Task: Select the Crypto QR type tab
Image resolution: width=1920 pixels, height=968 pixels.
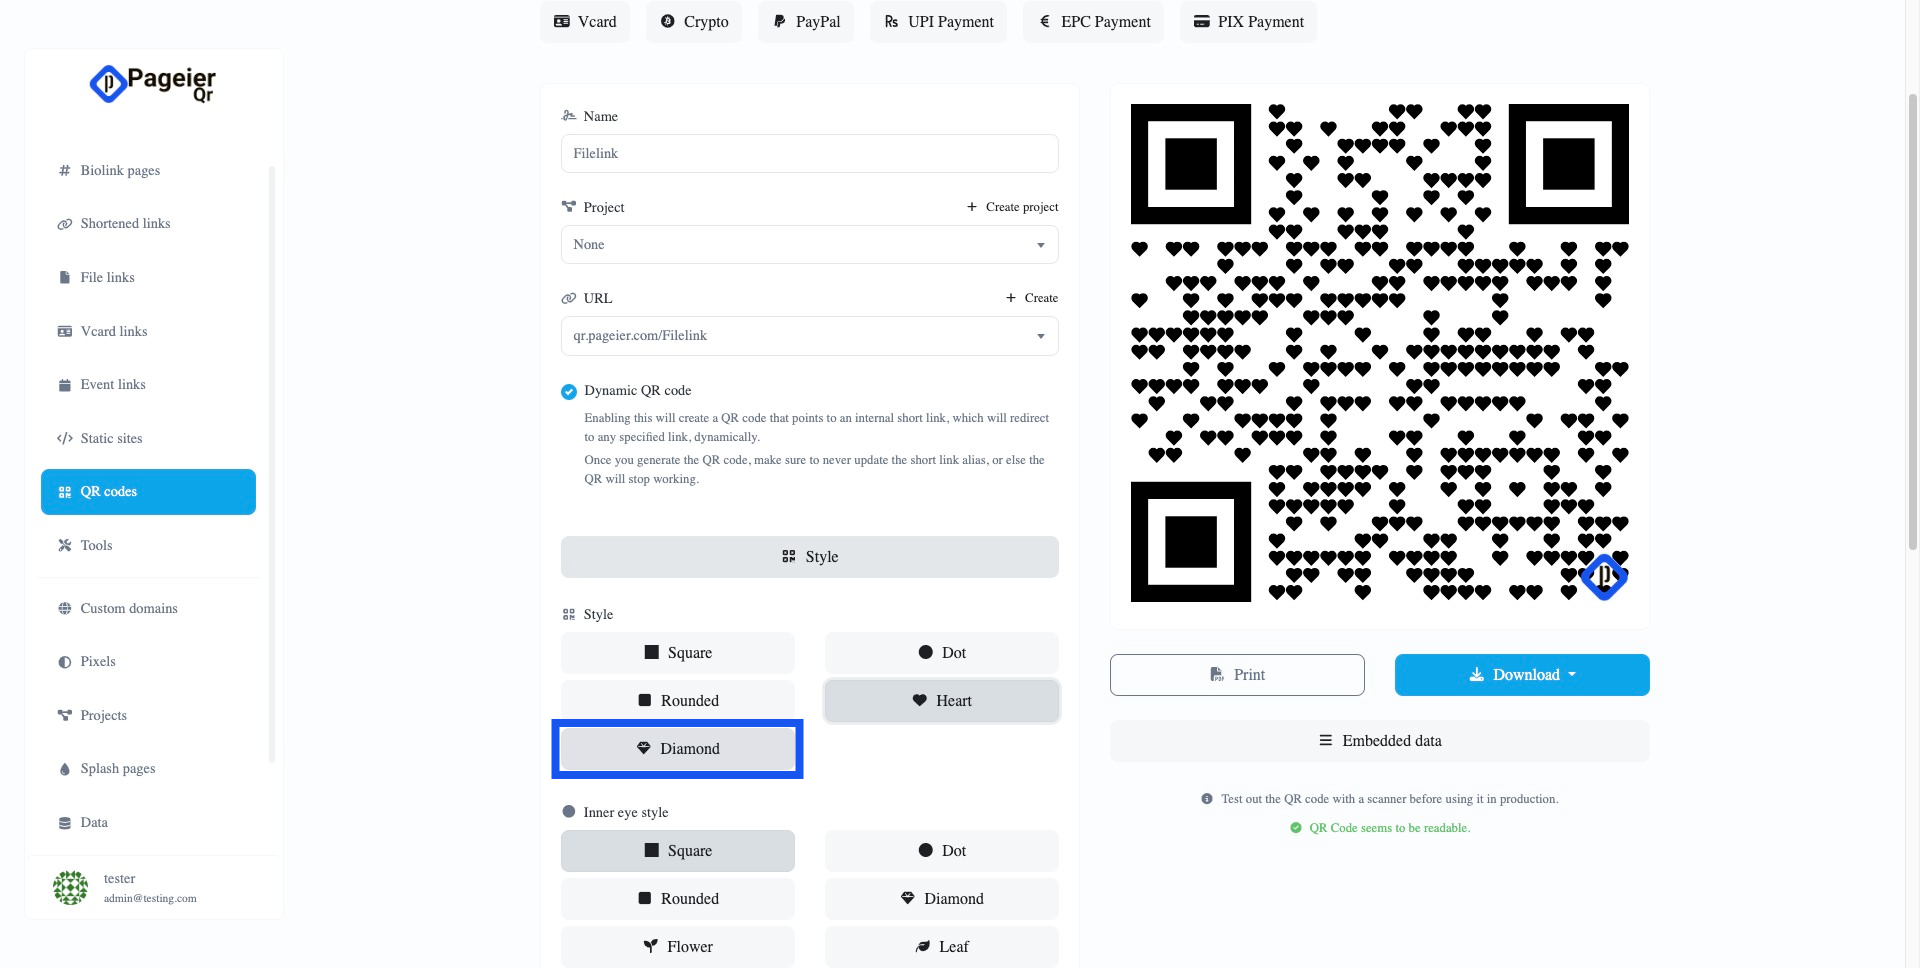Action: (x=694, y=22)
